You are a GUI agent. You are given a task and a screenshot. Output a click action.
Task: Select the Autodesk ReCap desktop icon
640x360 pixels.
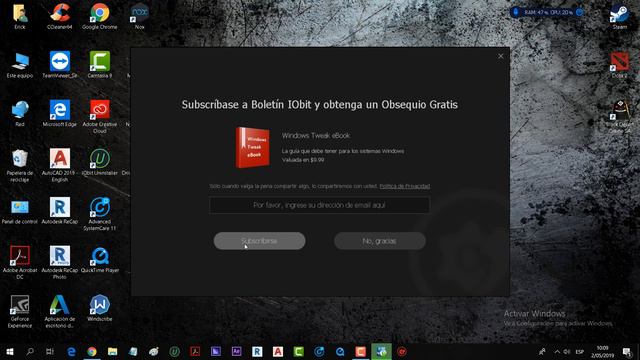tap(60, 211)
